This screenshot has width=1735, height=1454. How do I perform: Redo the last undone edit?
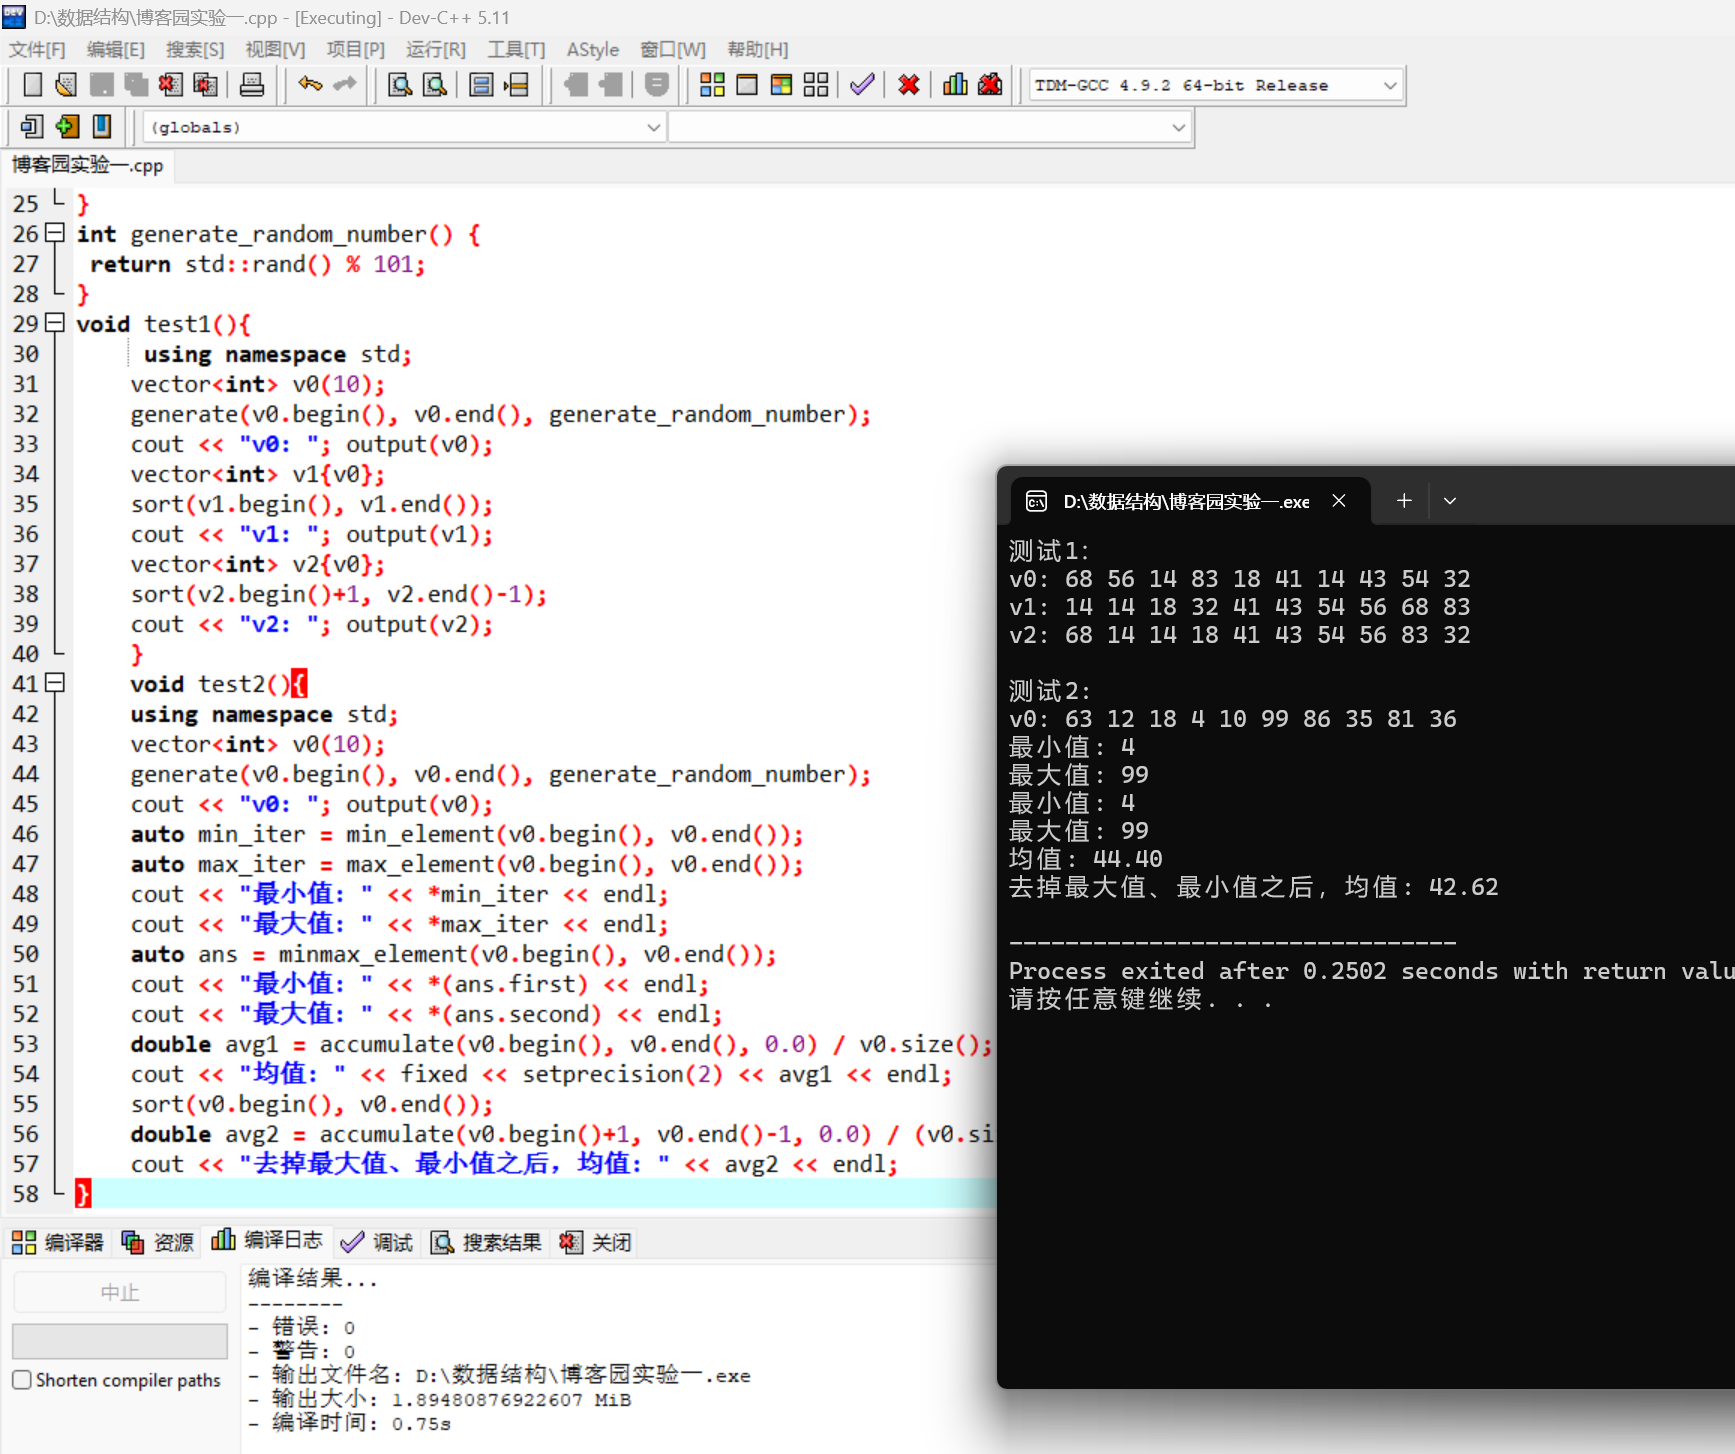coord(345,85)
